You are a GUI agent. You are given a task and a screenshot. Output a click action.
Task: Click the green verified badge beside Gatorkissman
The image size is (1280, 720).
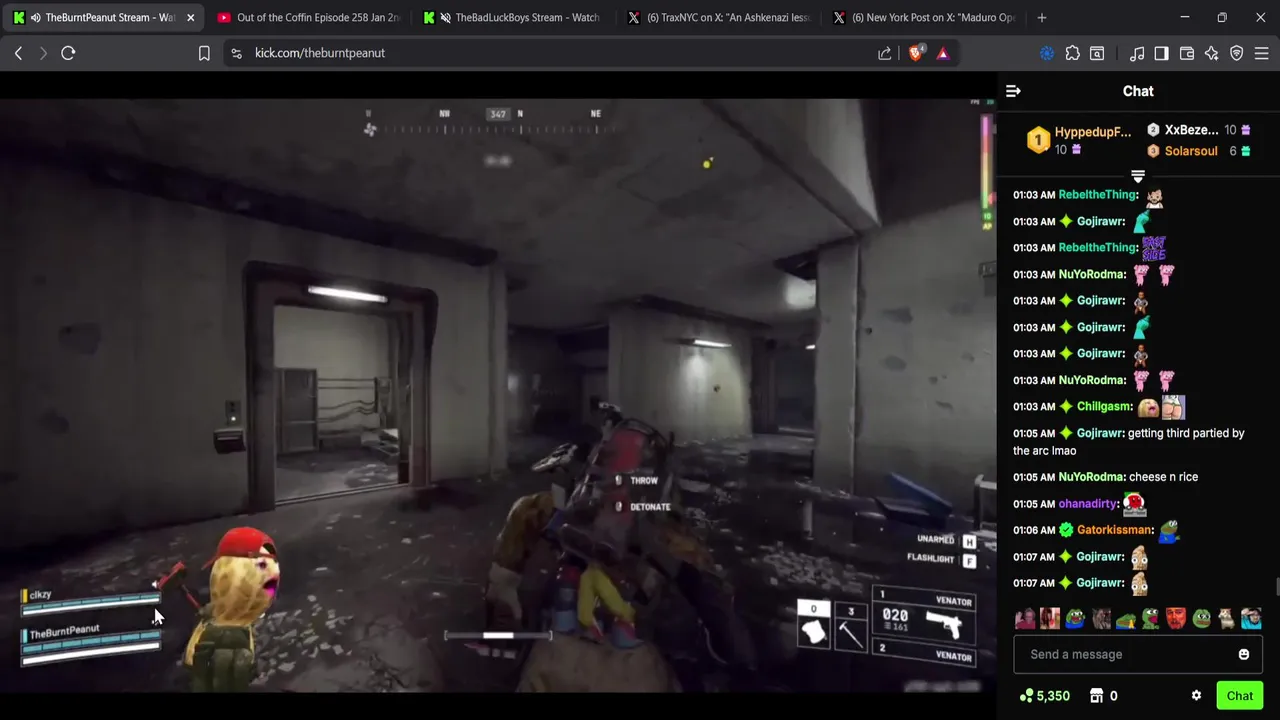click(x=1066, y=530)
